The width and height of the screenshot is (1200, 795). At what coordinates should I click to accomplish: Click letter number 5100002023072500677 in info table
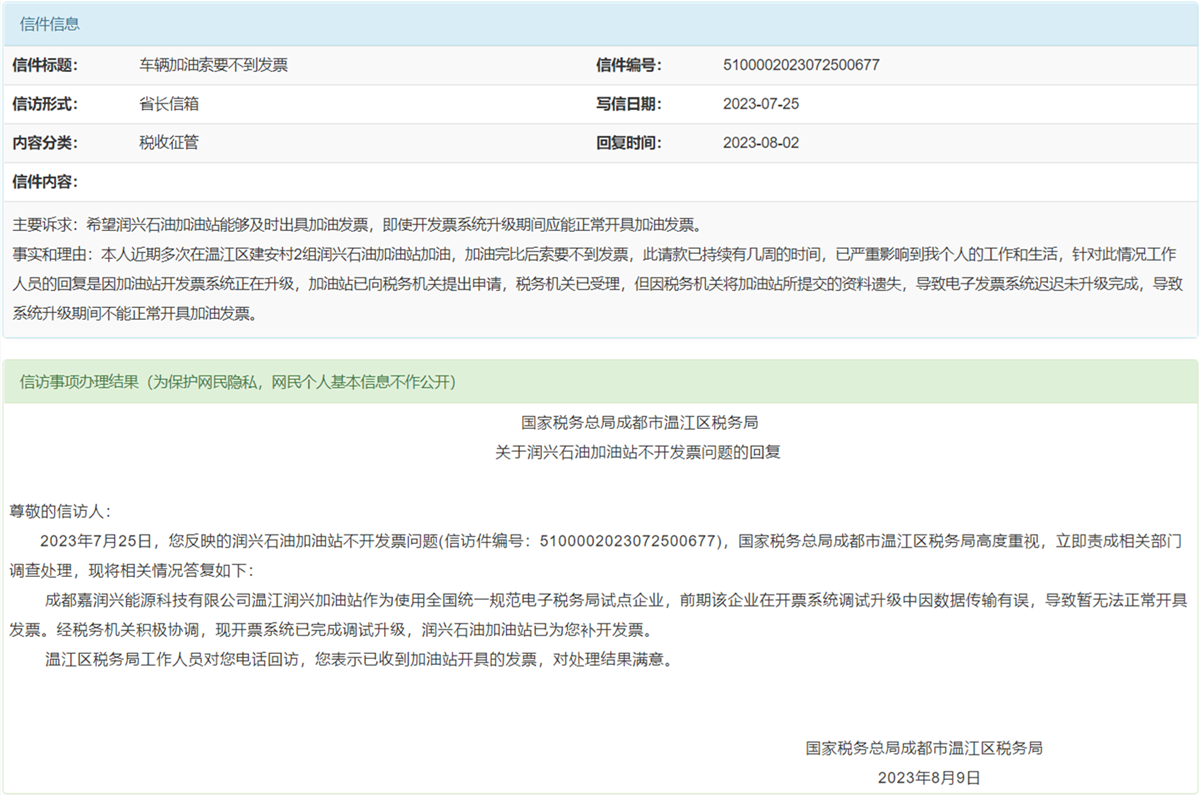pyautogui.click(x=801, y=65)
